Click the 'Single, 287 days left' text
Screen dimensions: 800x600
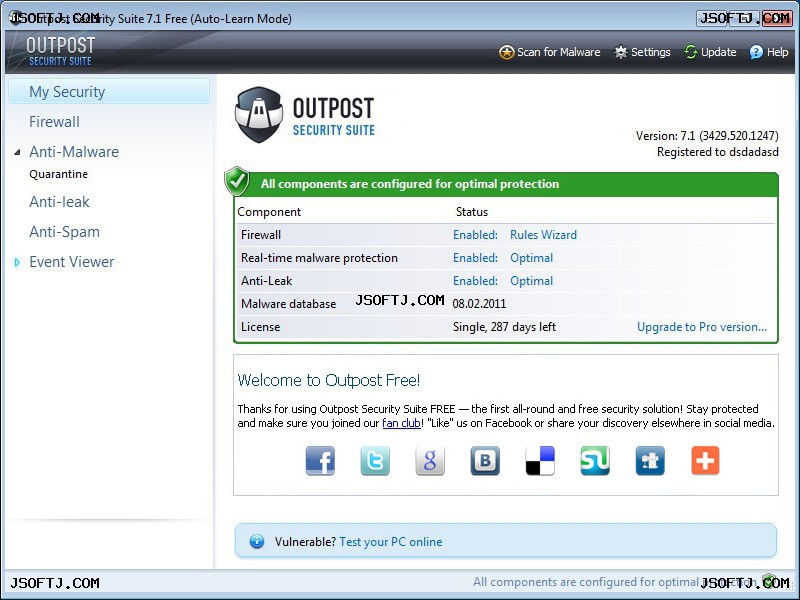click(504, 327)
